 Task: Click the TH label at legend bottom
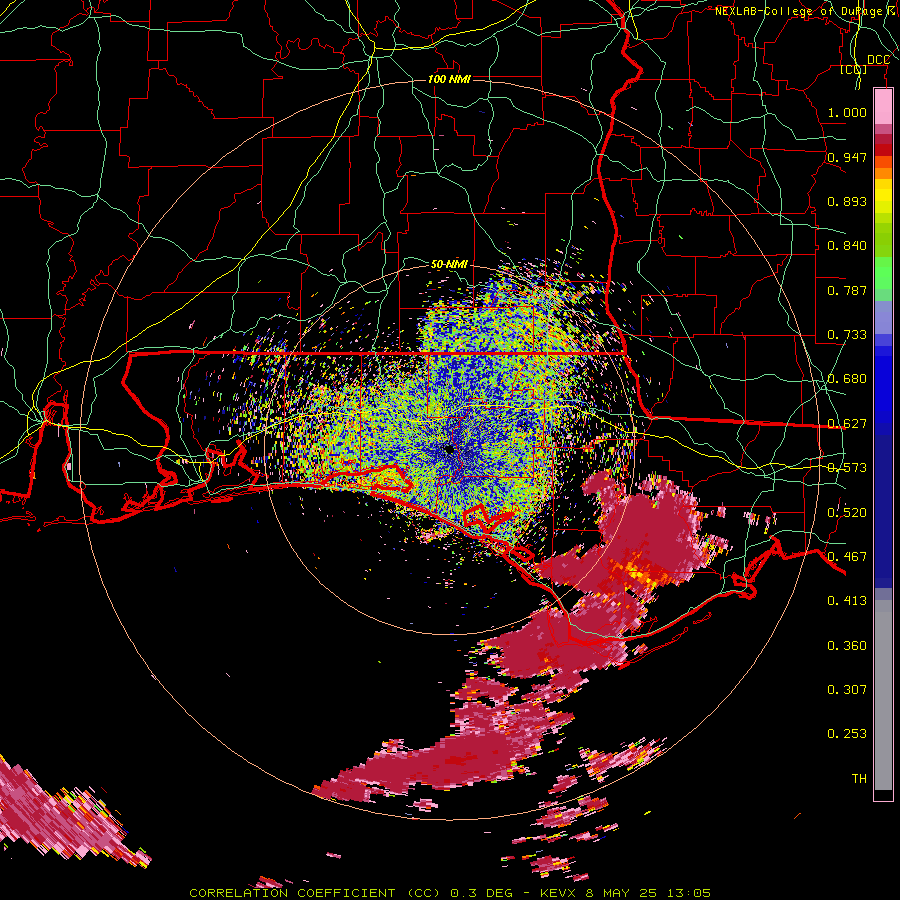859,779
